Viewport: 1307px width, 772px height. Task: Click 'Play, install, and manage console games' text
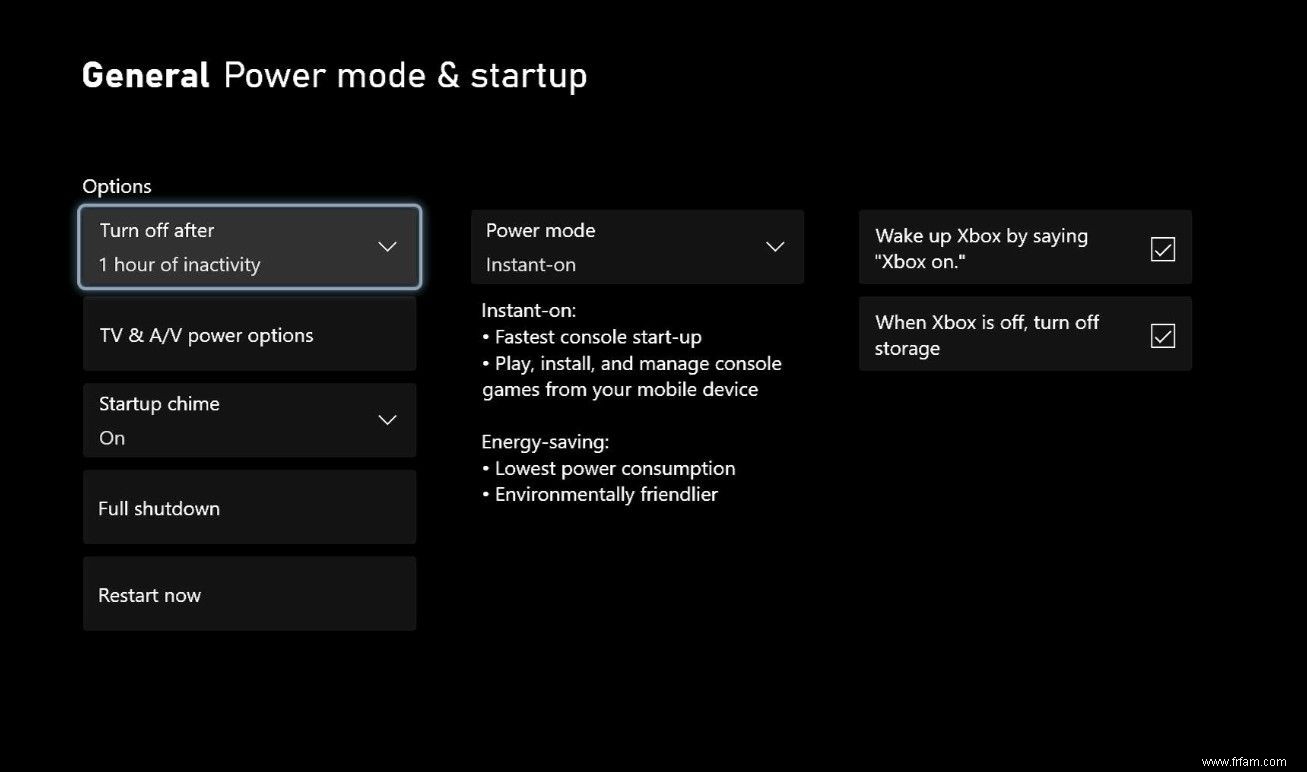(632, 376)
